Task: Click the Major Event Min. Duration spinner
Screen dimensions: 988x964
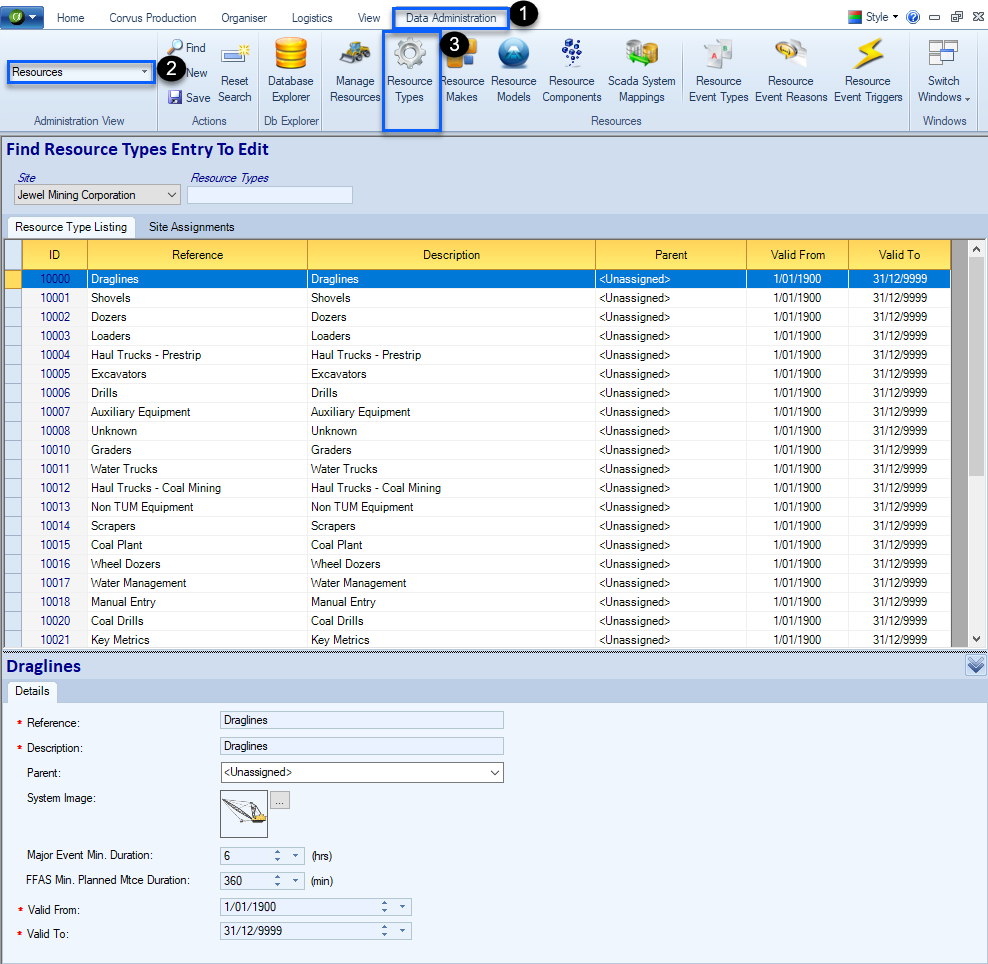Action: (x=277, y=856)
